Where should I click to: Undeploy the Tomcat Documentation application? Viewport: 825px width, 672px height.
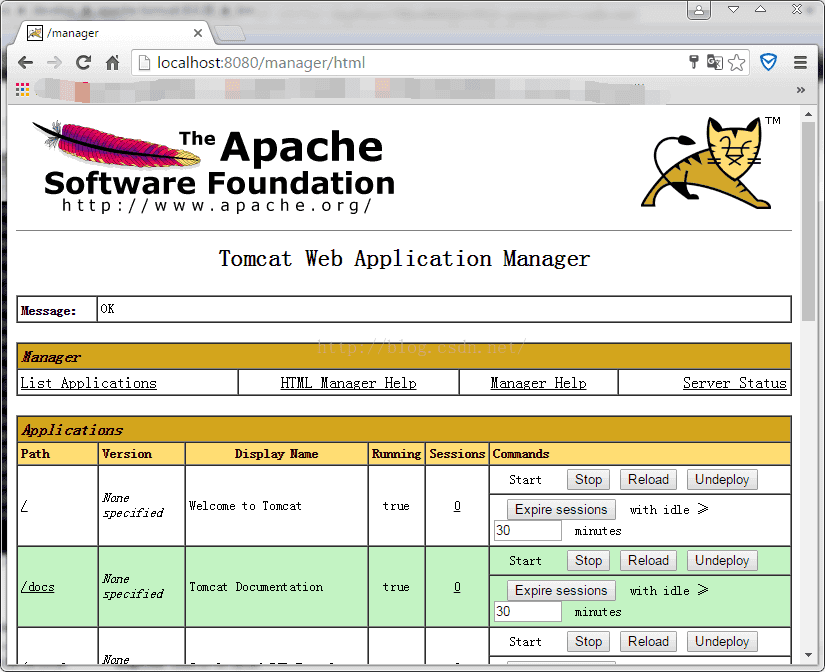[x=722, y=560]
